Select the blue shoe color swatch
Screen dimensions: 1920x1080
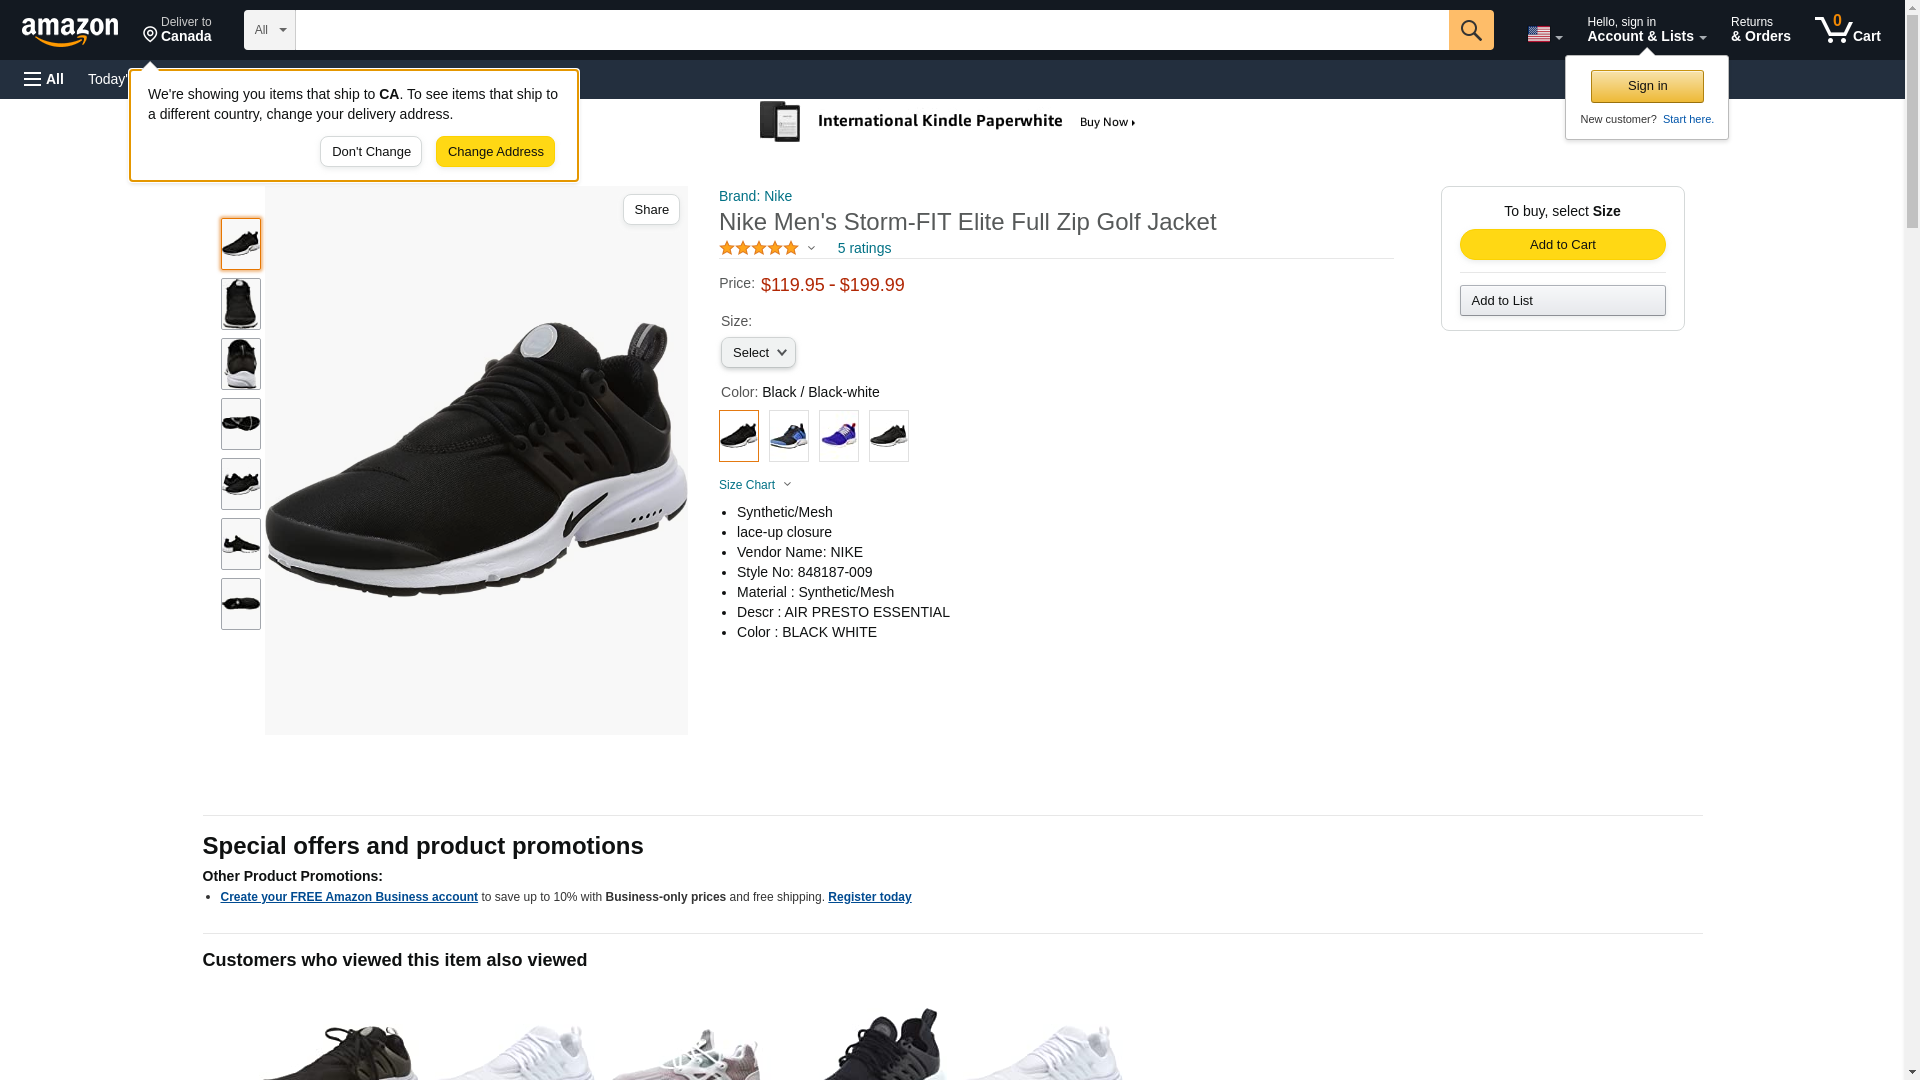pyautogui.click(x=788, y=436)
